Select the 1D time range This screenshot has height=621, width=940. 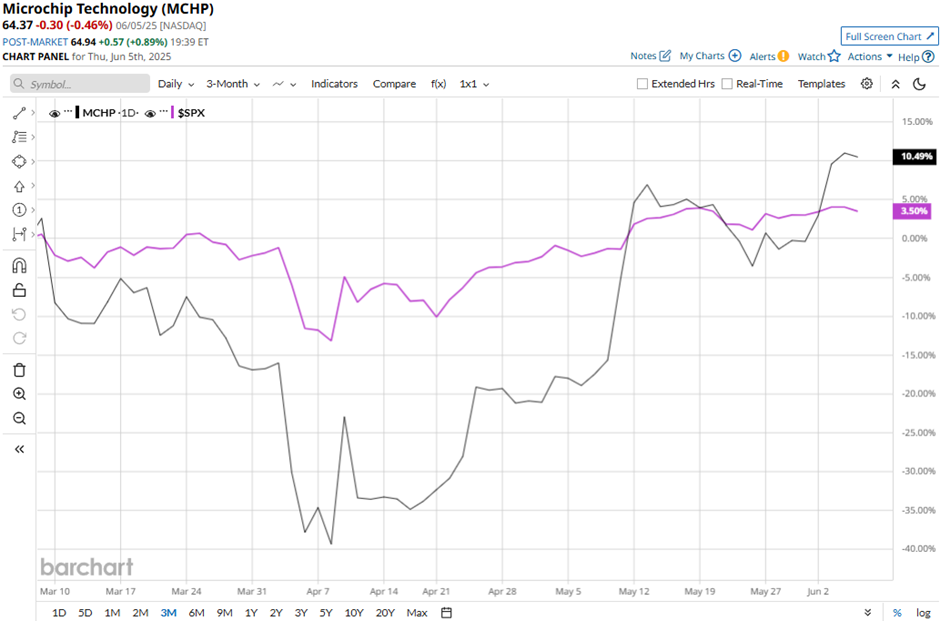click(59, 613)
